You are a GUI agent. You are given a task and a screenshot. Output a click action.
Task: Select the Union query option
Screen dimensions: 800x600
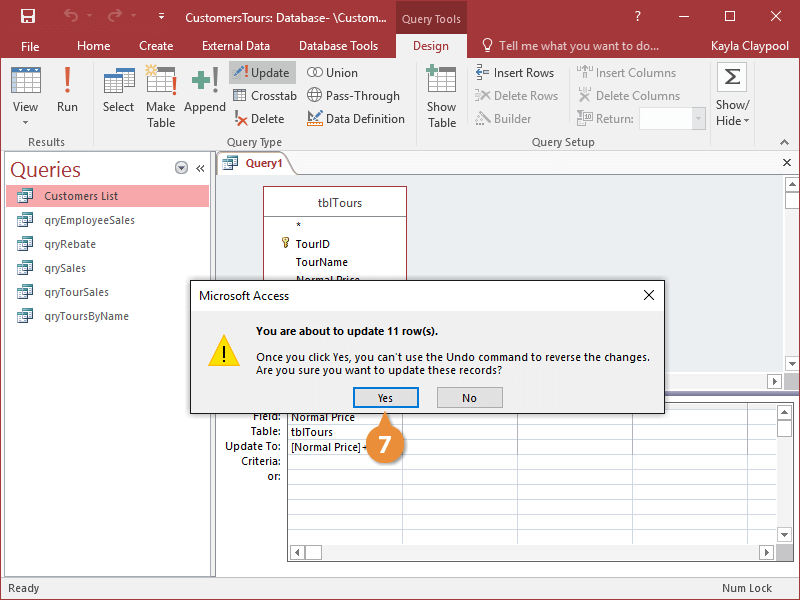(332, 73)
